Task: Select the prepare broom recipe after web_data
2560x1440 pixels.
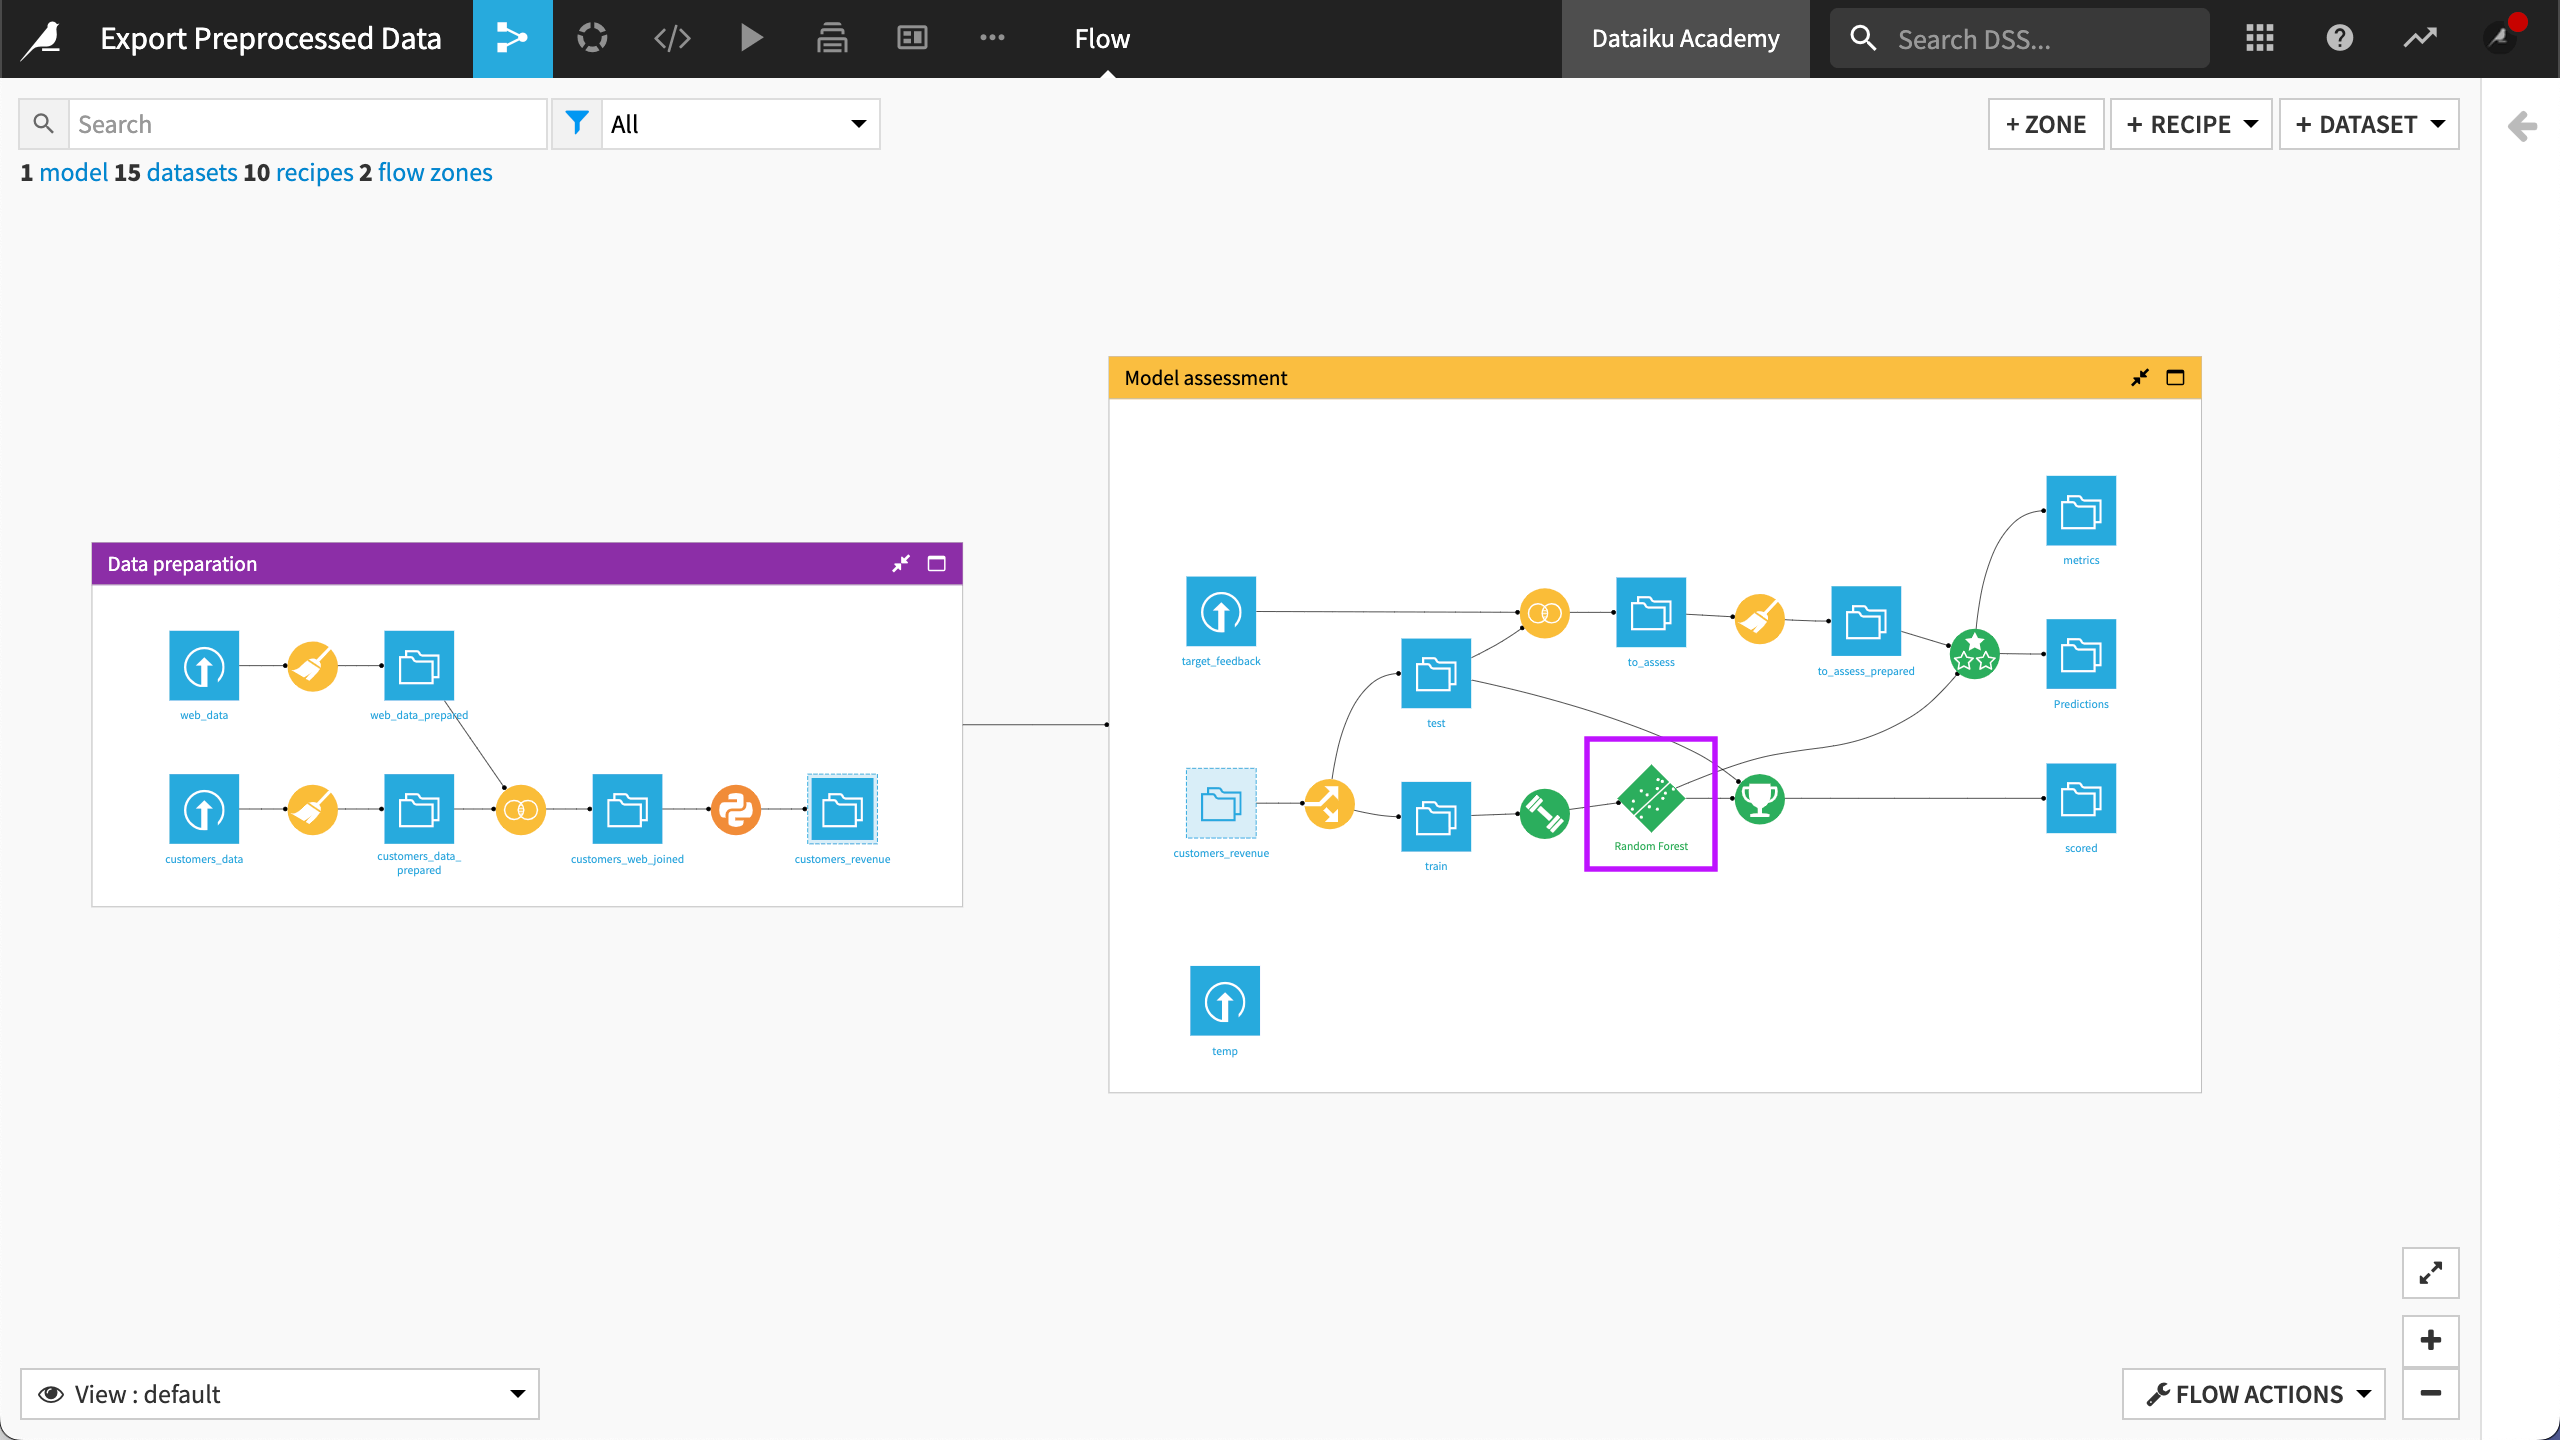Action: pos(311,666)
